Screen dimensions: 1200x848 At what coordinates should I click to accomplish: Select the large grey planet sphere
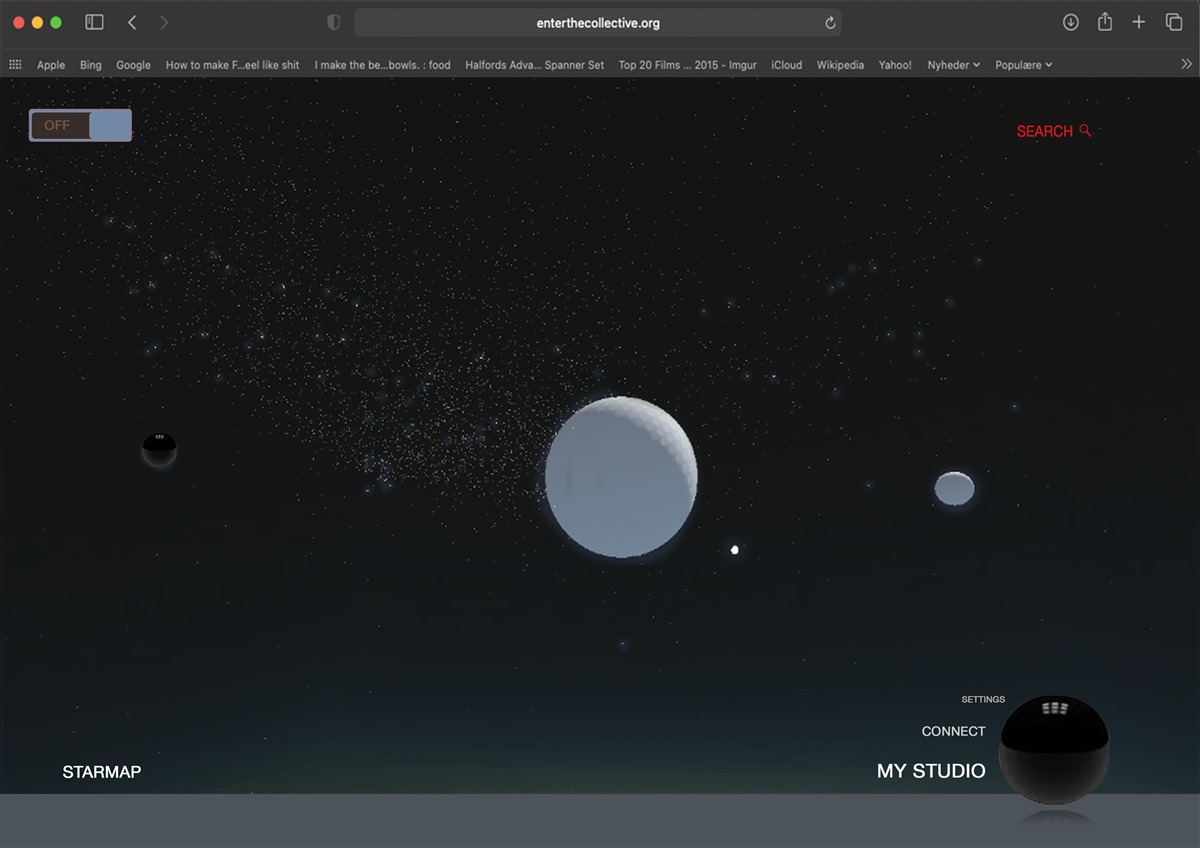pyautogui.click(x=620, y=476)
